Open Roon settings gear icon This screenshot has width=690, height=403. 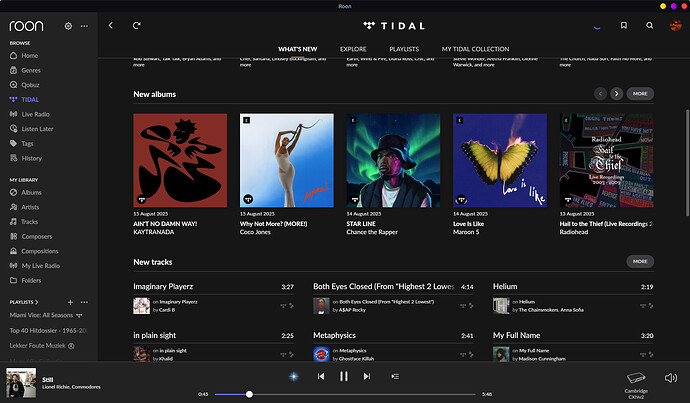click(68, 26)
